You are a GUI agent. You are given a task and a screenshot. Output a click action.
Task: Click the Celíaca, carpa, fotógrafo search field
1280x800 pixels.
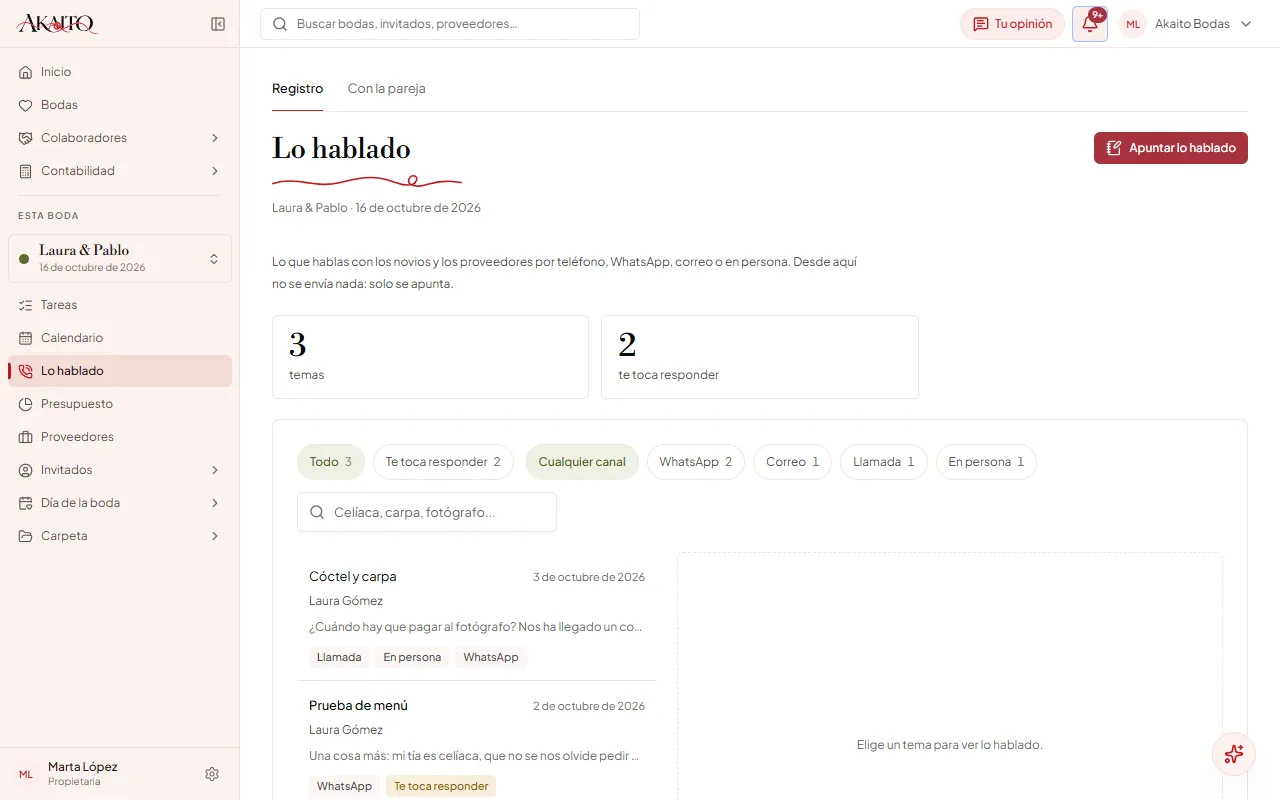427,512
